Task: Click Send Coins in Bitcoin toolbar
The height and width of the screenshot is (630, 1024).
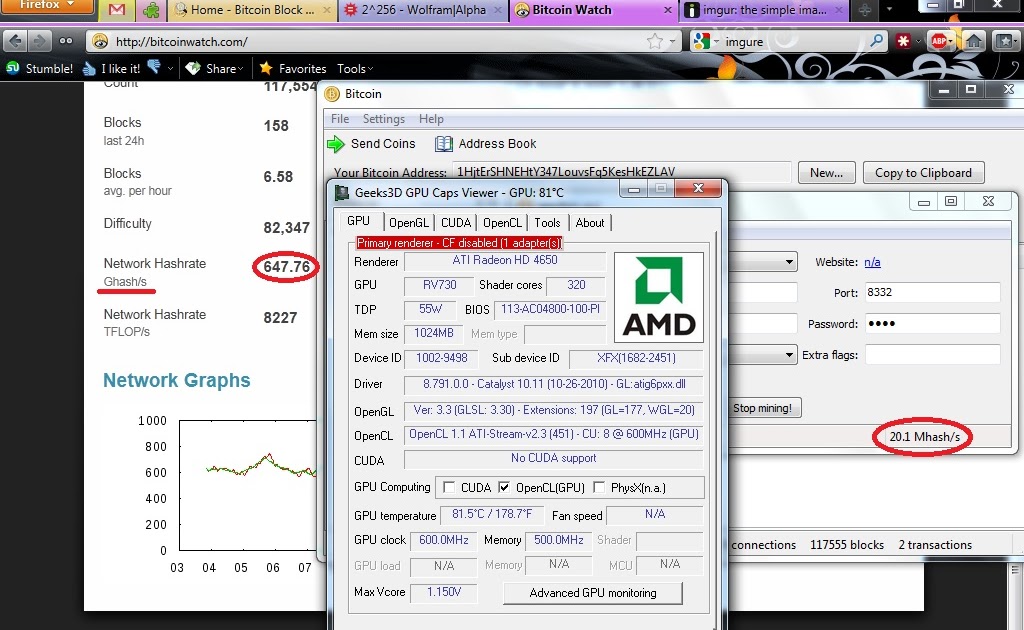Action: [371, 144]
